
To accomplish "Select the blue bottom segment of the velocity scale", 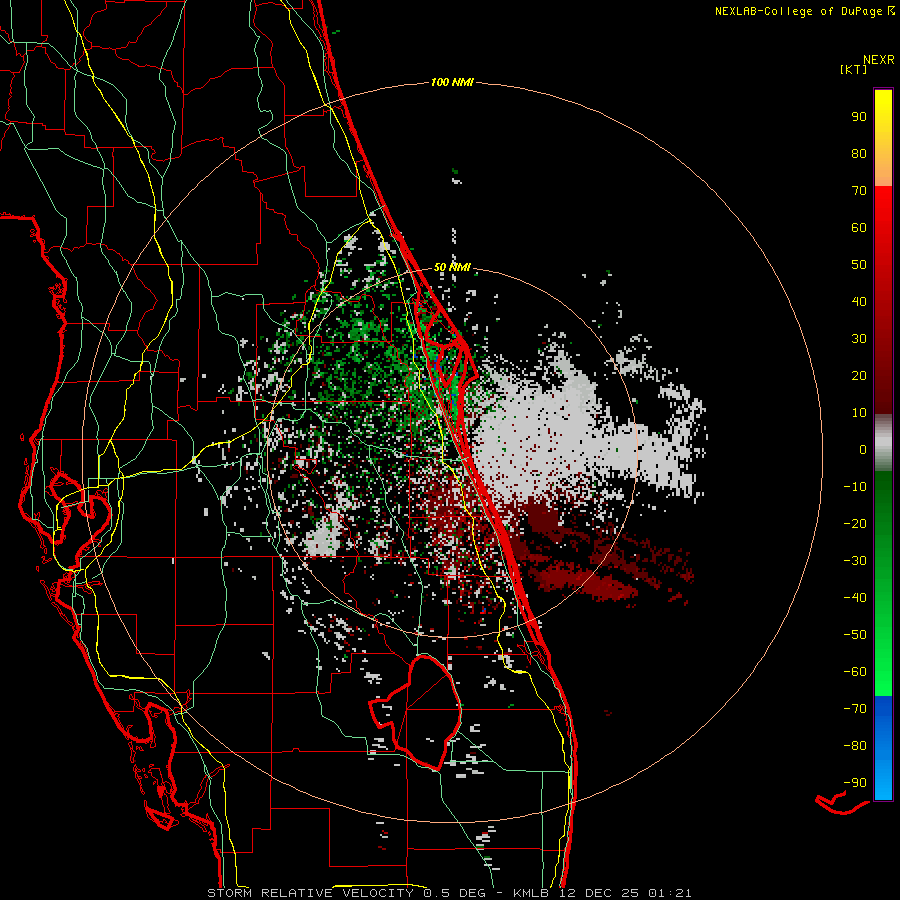I will coord(883,748).
